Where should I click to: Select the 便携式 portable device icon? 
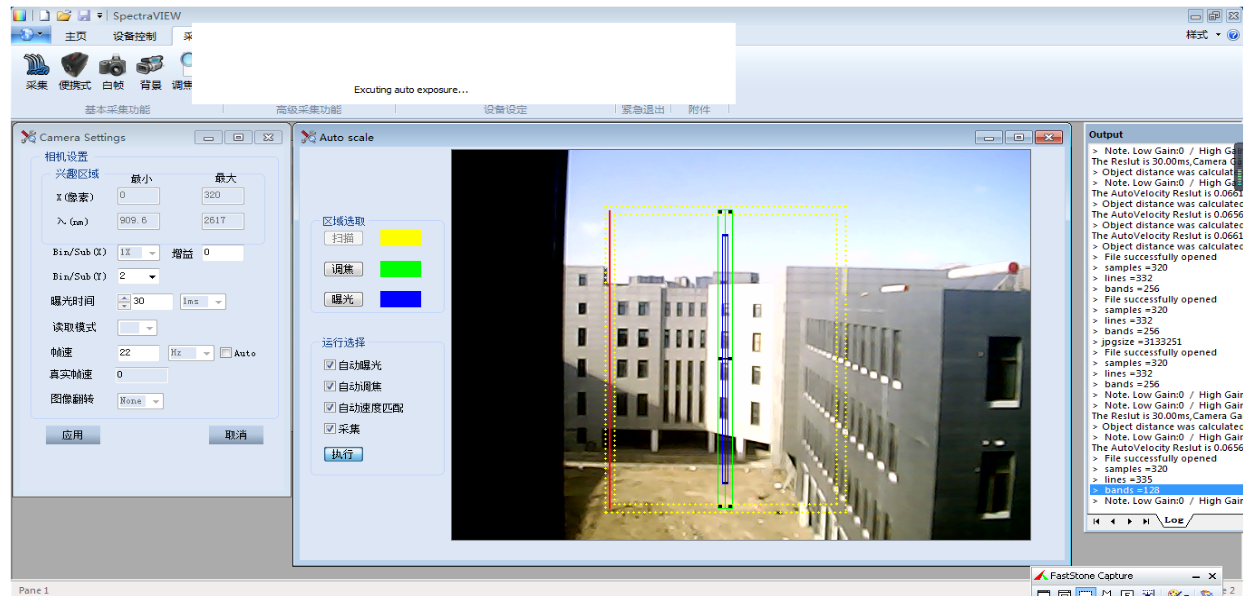click(75, 68)
